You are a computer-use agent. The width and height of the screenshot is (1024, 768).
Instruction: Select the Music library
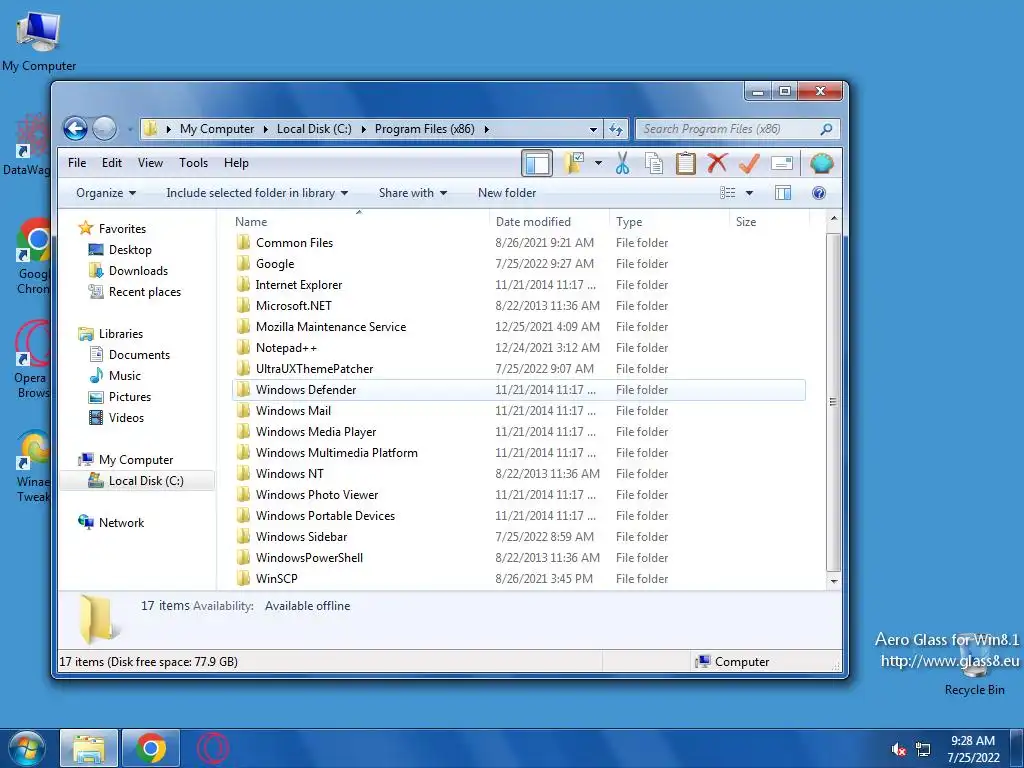point(125,376)
